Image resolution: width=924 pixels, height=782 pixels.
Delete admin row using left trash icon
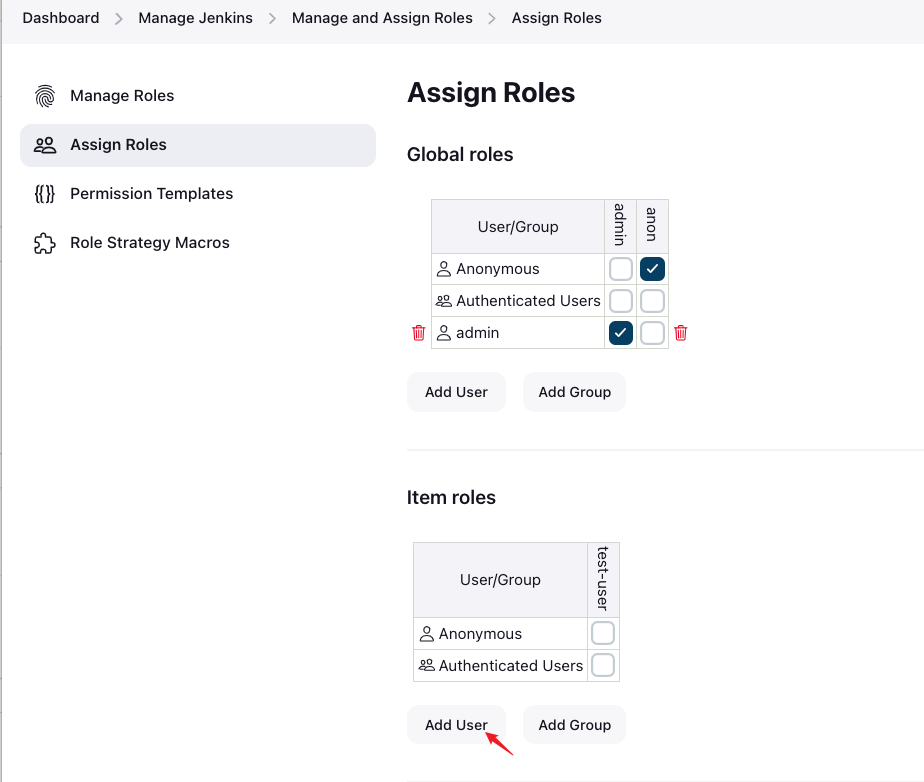point(418,333)
